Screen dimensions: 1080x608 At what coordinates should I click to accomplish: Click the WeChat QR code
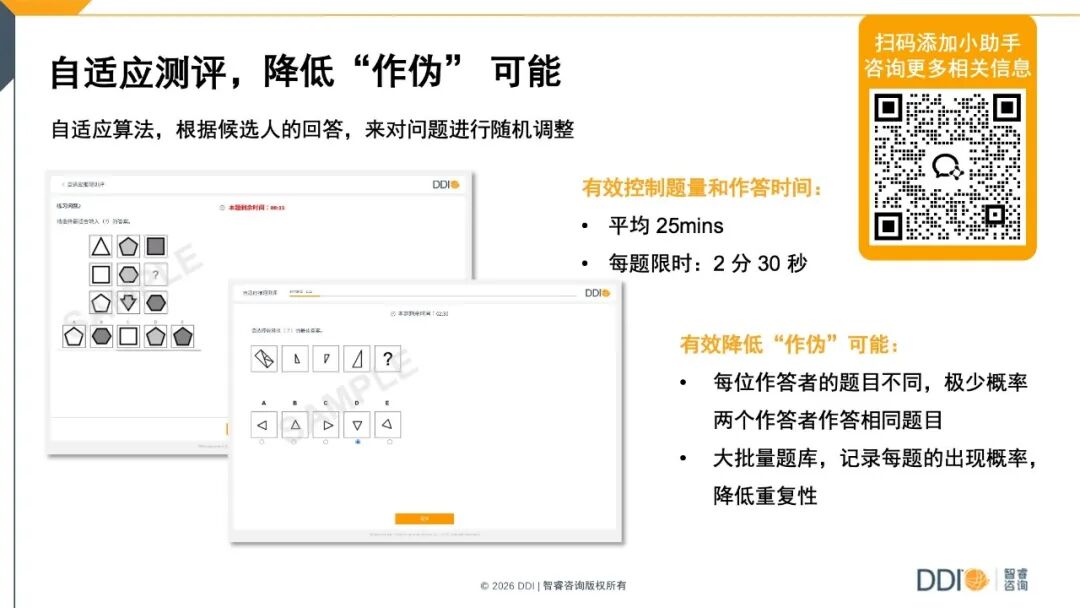(947, 167)
